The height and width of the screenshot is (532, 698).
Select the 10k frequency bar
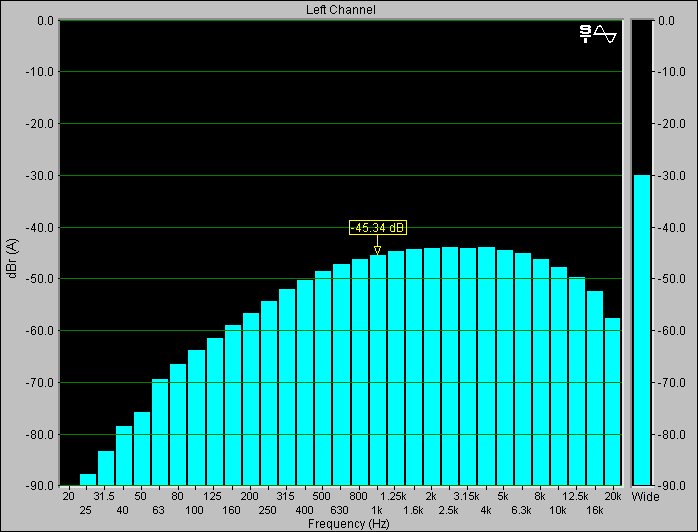[x=559, y=376]
